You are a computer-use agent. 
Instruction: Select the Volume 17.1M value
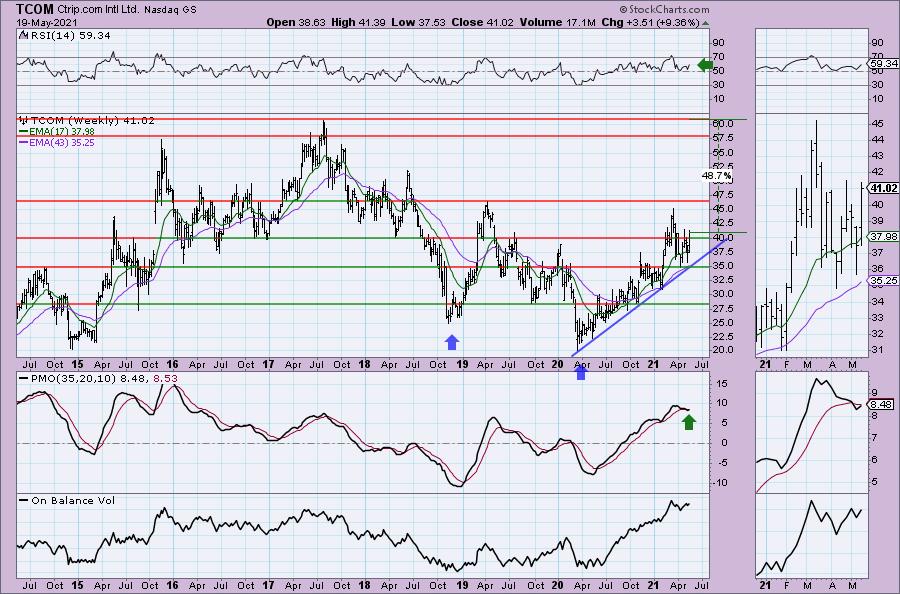tap(558, 22)
